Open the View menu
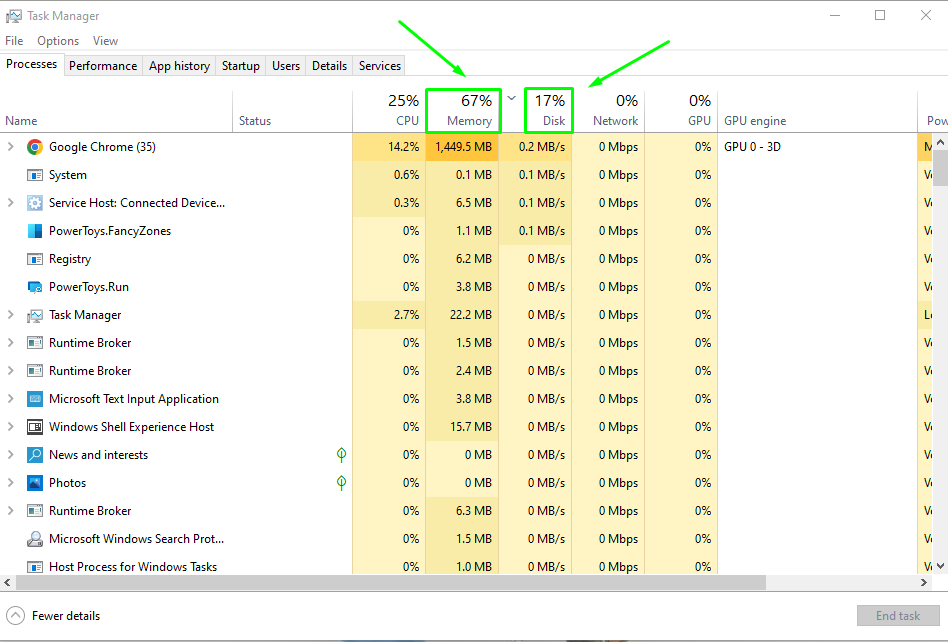 pyautogui.click(x=105, y=41)
